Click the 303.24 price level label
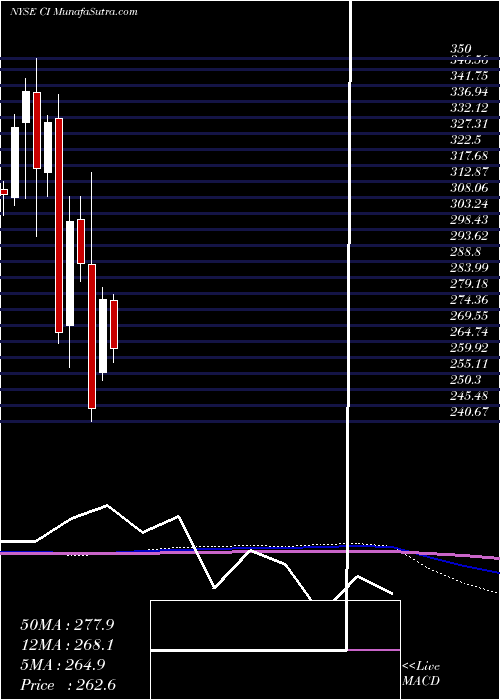 tap(469, 204)
